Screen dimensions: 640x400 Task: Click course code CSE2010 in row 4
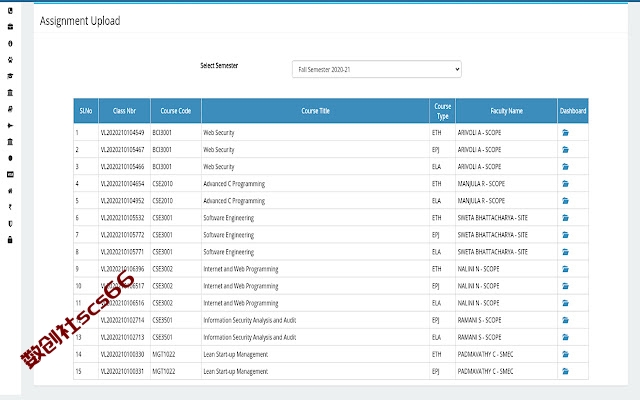[162, 184]
